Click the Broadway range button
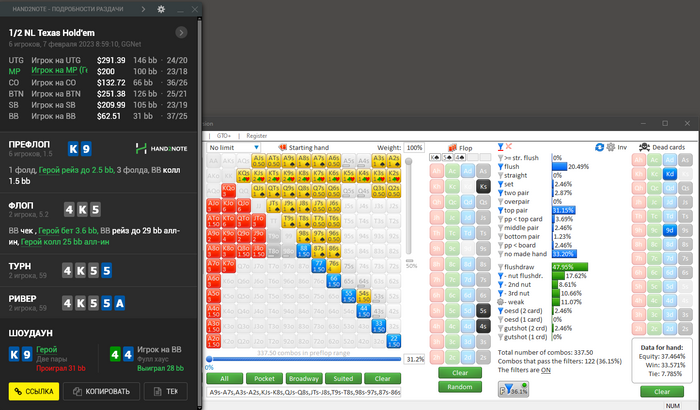The height and width of the screenshot is (410, 700). click(304, 378)
